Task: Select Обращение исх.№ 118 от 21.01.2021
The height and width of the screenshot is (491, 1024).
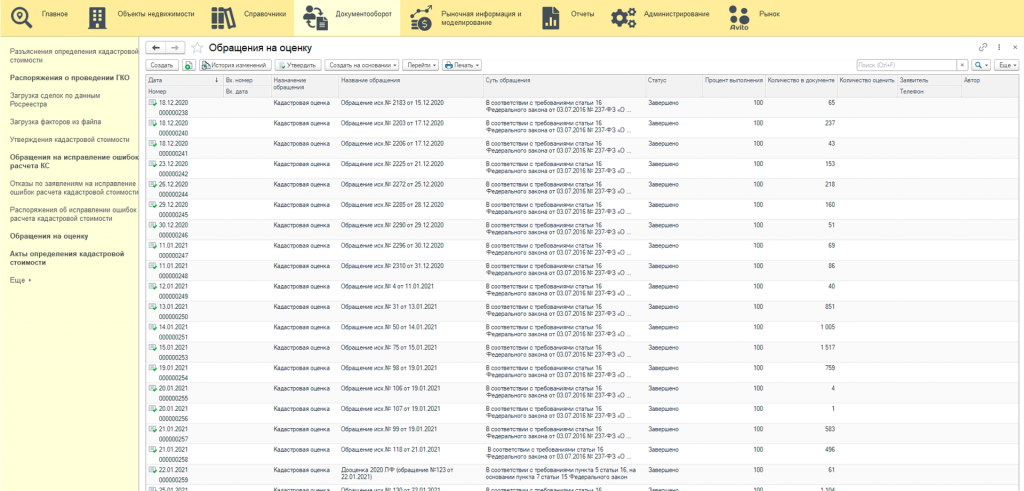Action: pos(391,449)
